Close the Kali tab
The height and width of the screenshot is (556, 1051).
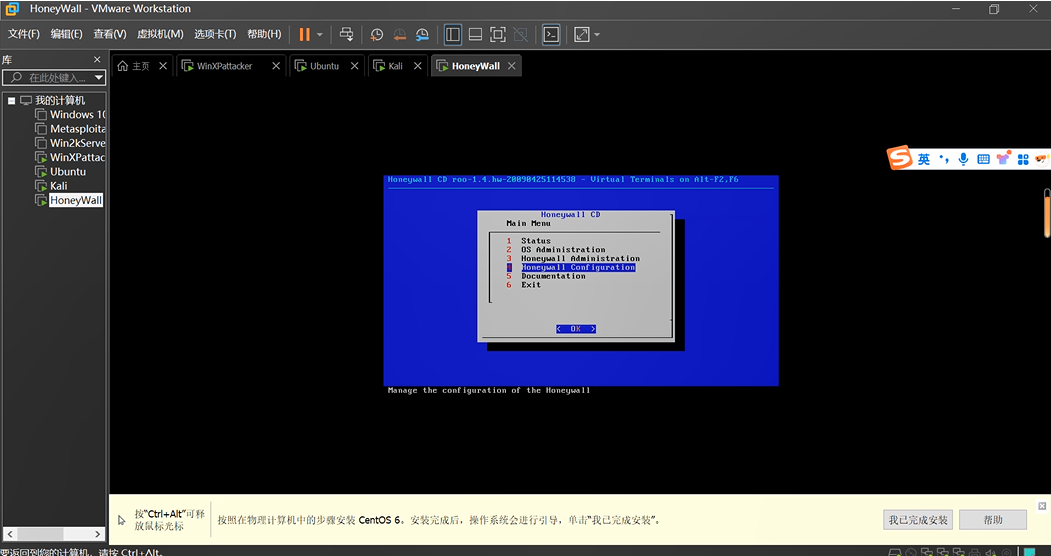[x=418, y=66]
